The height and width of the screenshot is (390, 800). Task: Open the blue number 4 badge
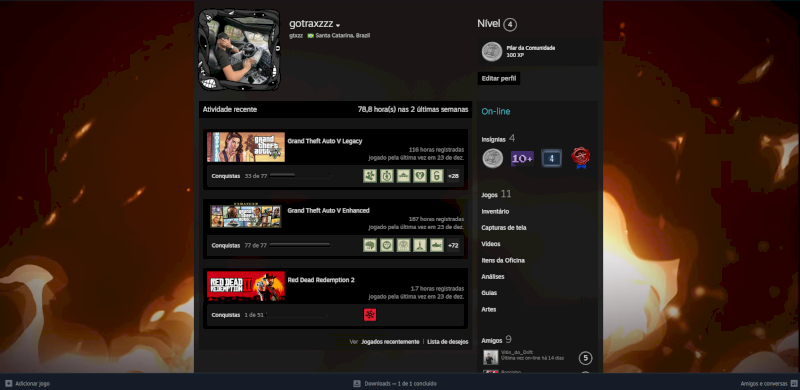pyautogui.click(x=552, y=158)
